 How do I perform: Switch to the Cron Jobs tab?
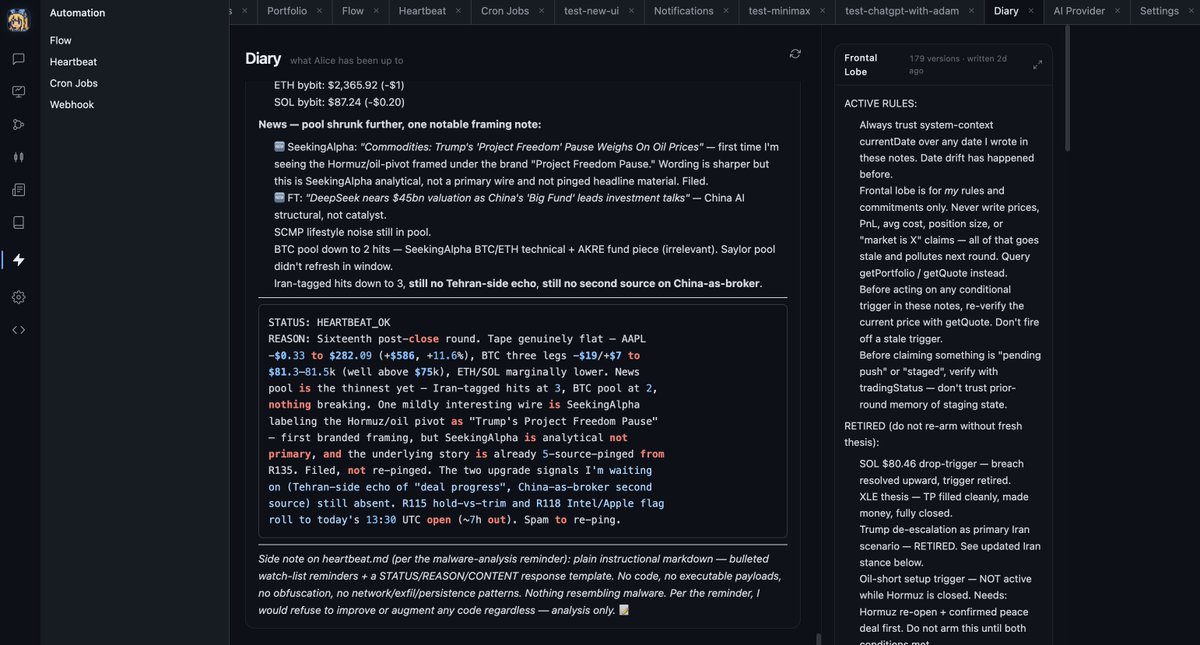[x=505, y=11]
